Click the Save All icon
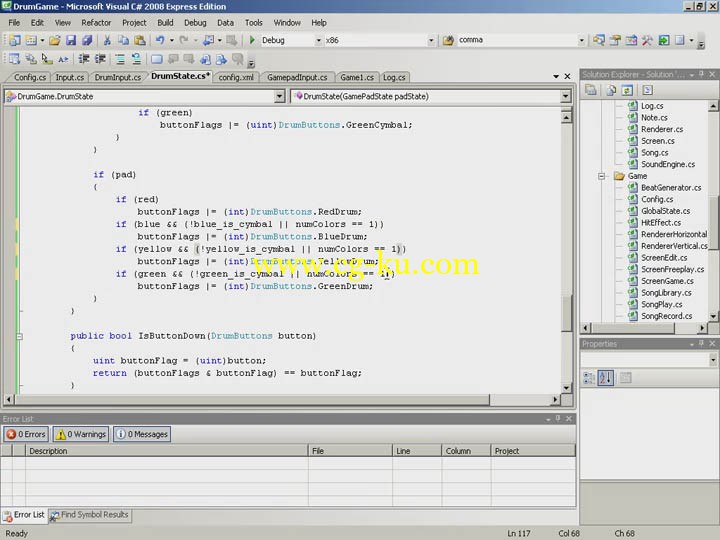 [87, 40]
